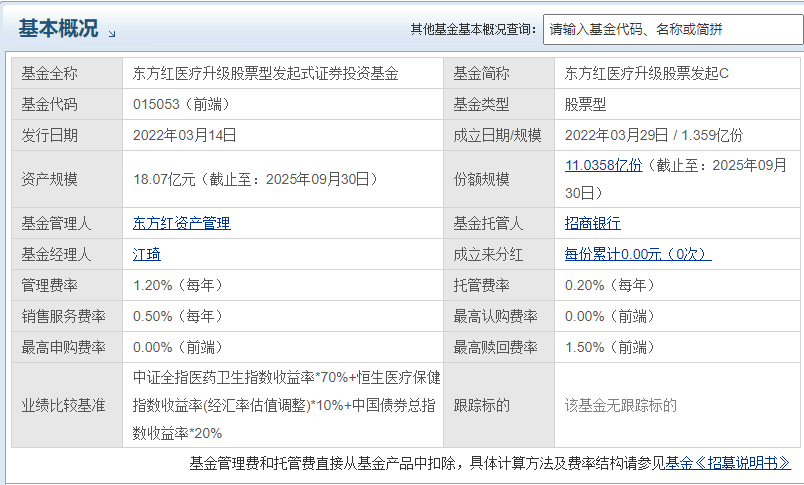Click the 业绩比较基准 row label

[x=64, y=405]
